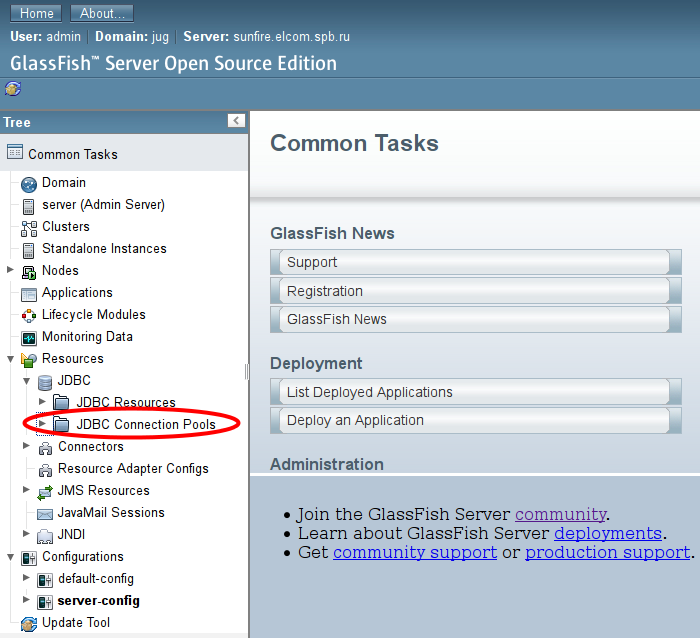The width and height of the screenshot is (700, 638).
Task: Expand the Nodes tree node
Action: tap(11, 270)
